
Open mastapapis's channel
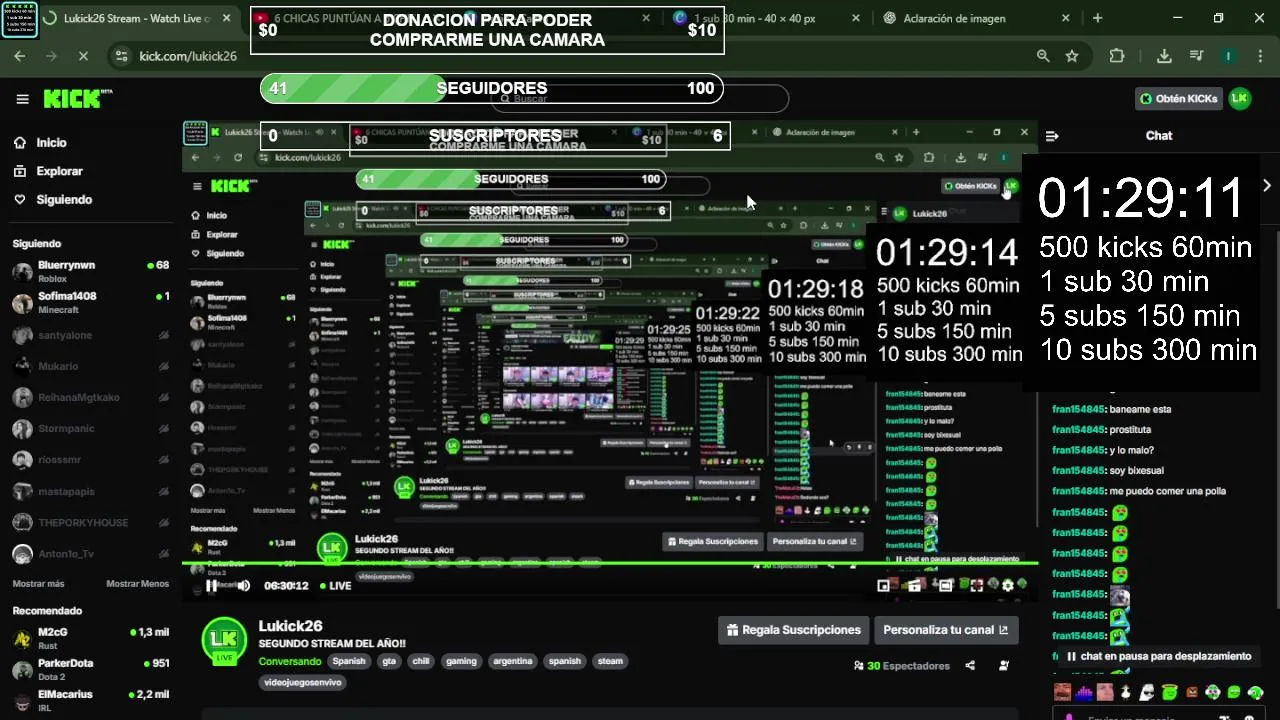click(90, 491)
